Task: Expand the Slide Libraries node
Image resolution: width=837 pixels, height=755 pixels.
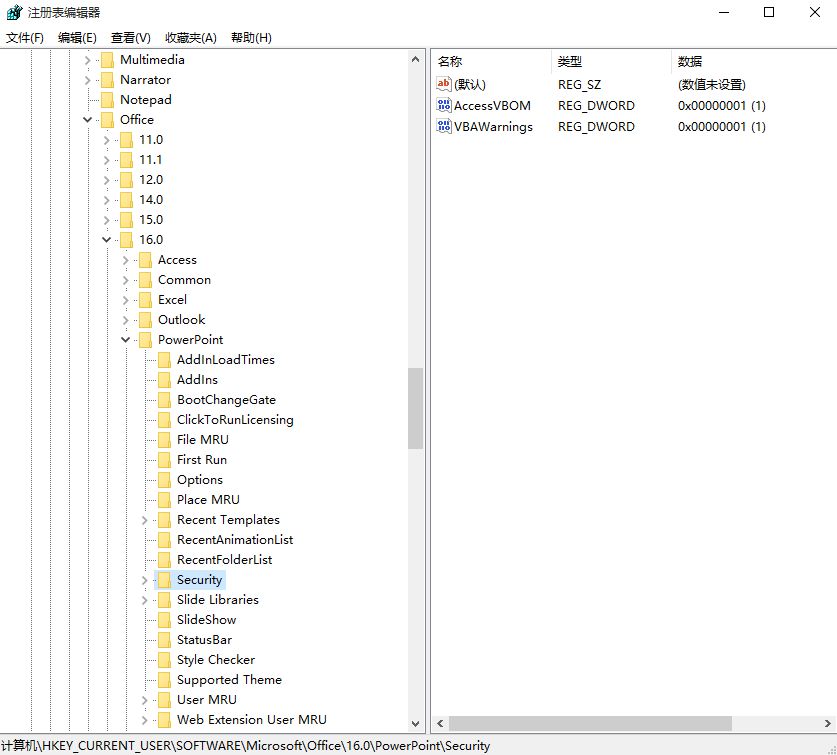Action: 145,600
